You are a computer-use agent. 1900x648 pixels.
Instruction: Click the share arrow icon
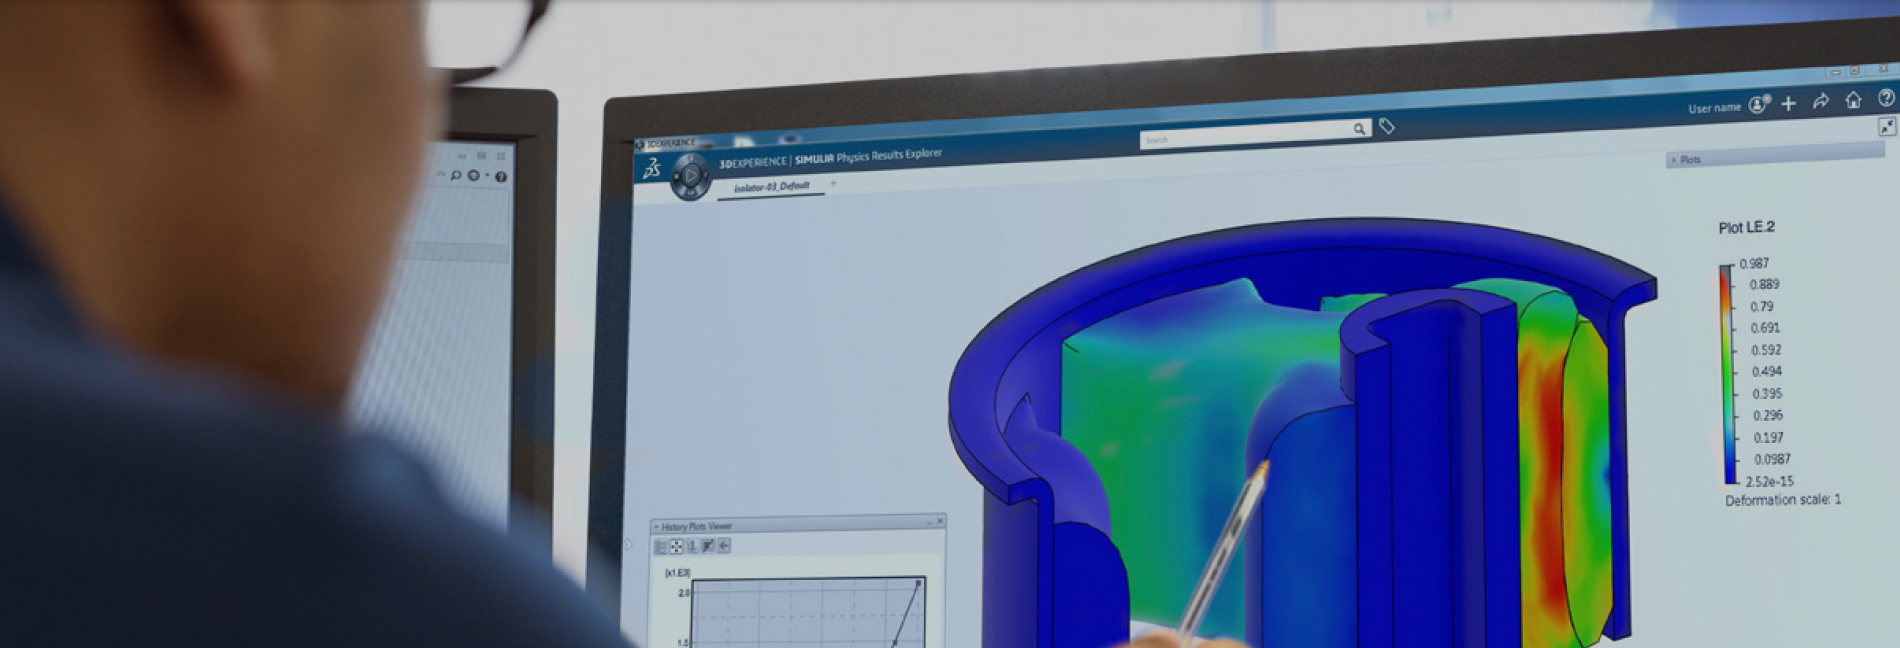[1821, 101]
